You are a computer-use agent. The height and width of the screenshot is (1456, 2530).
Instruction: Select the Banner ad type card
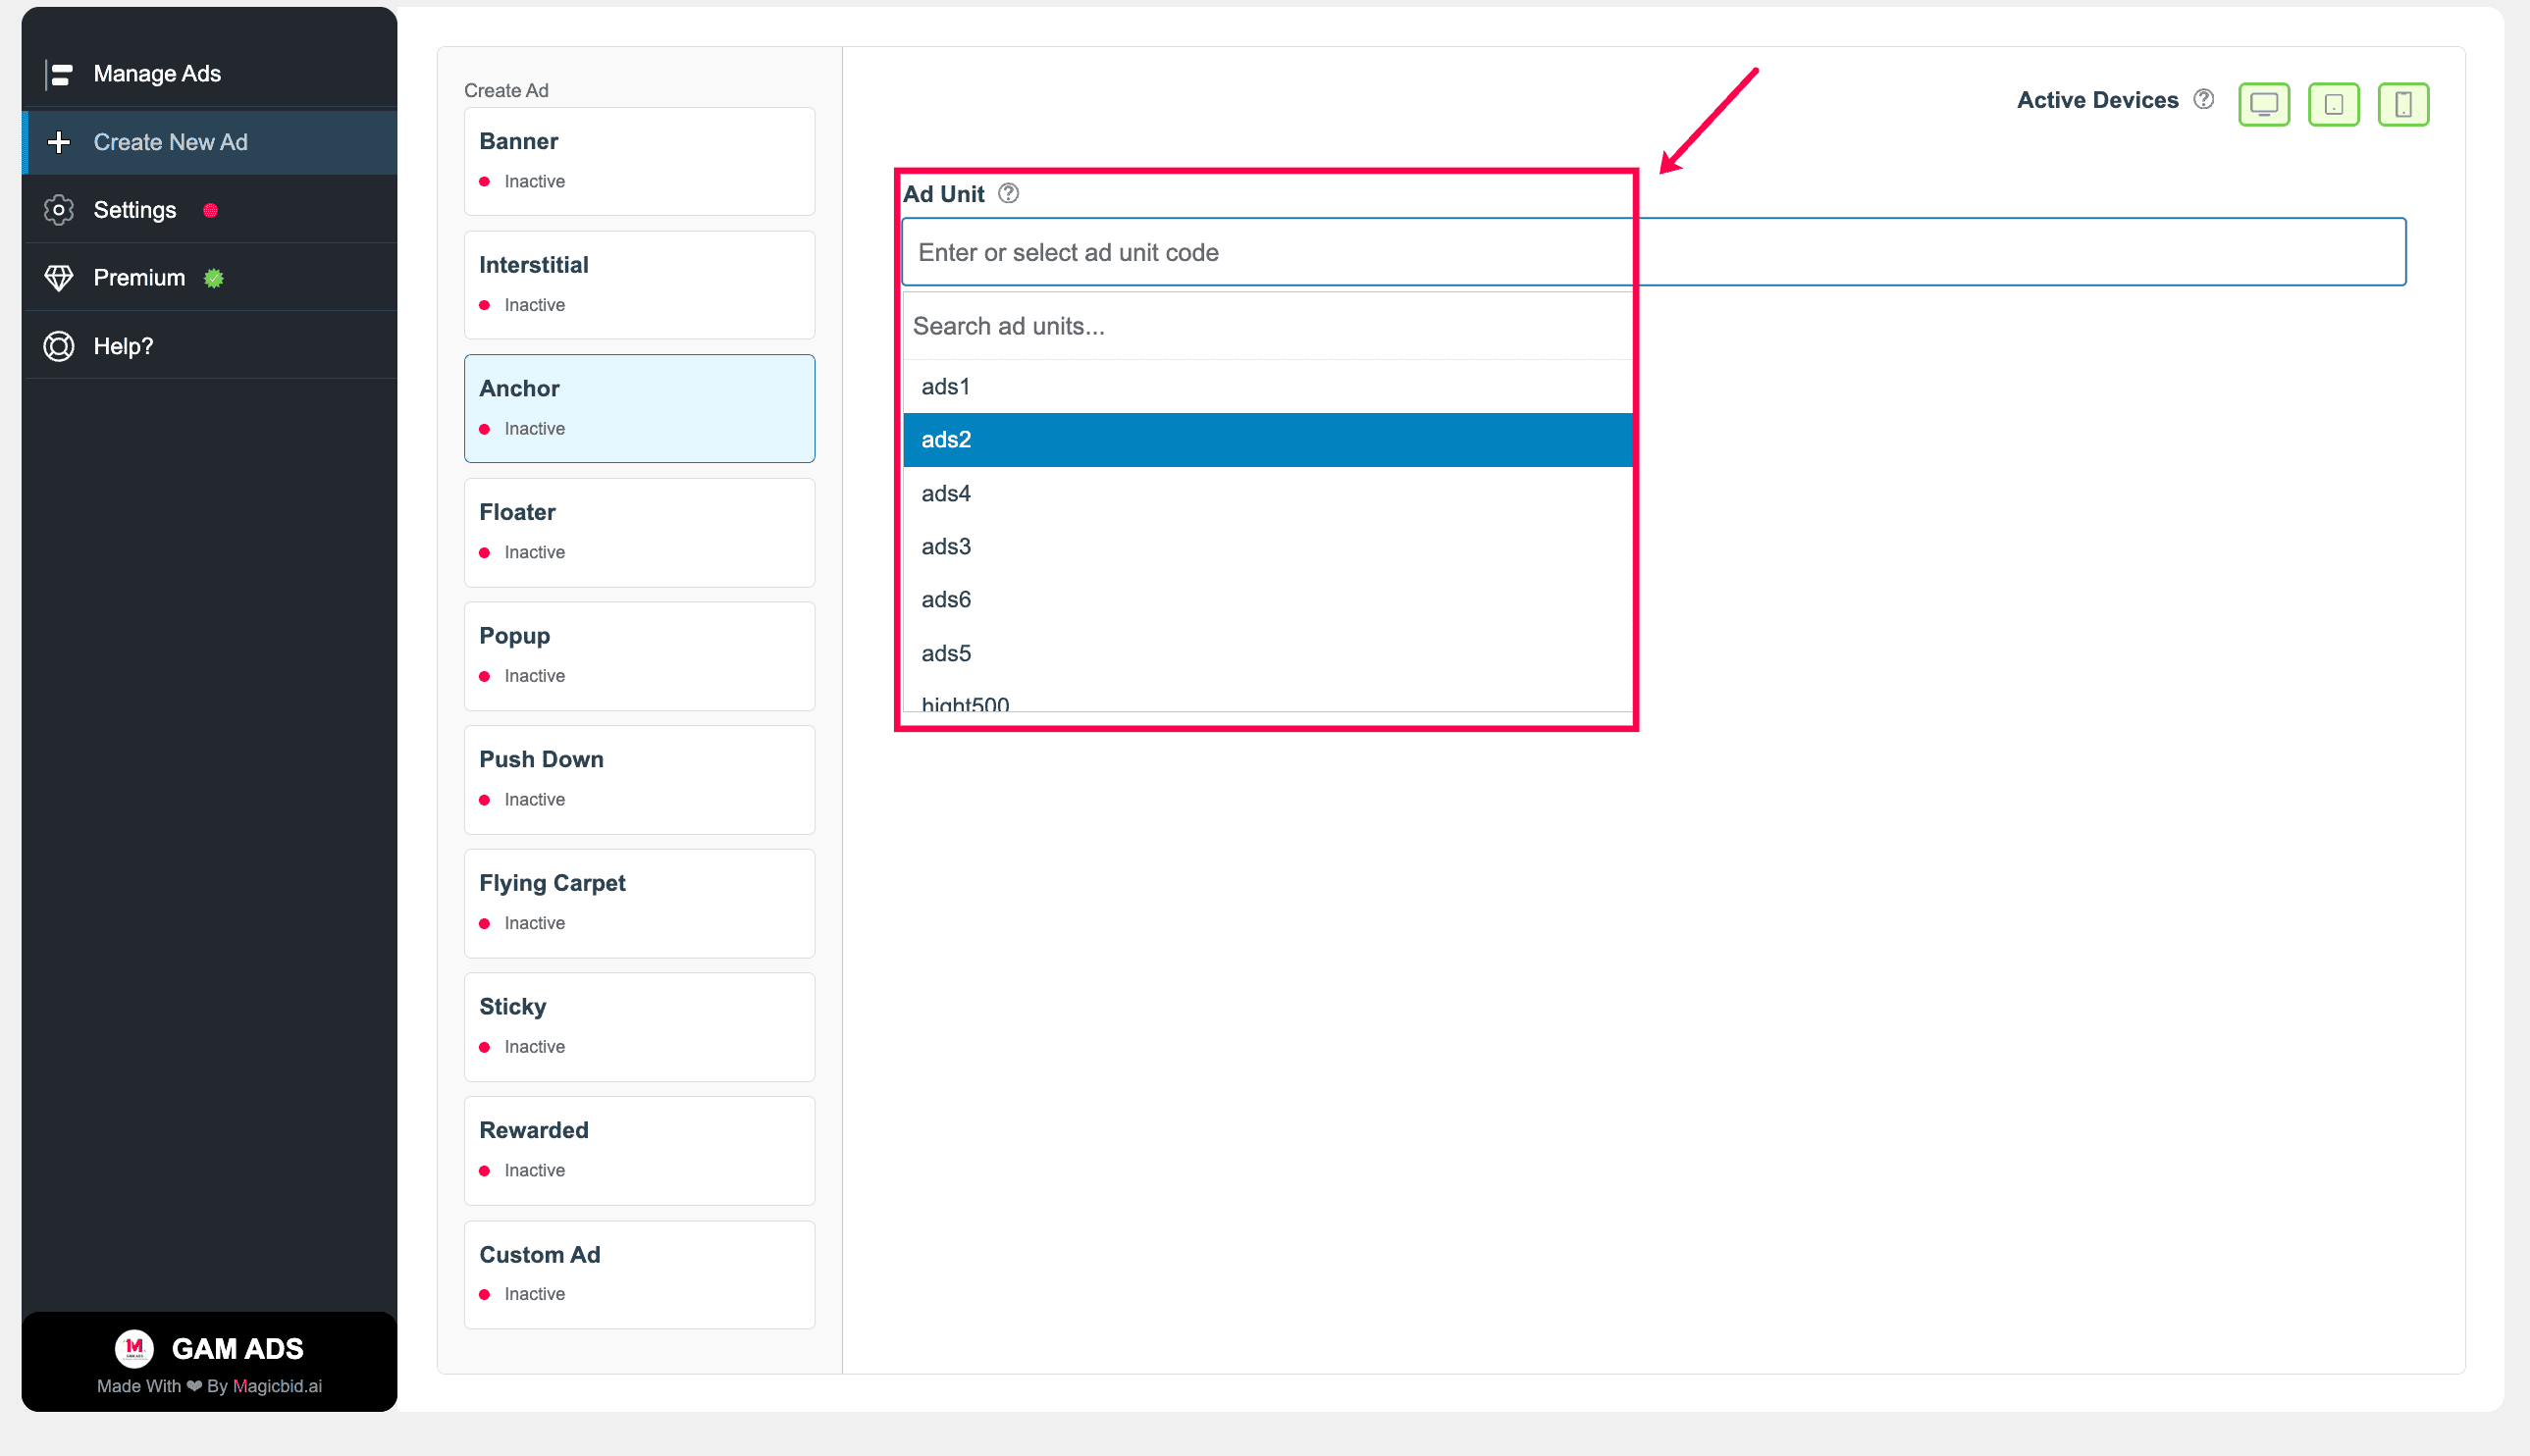click(639, 161)
